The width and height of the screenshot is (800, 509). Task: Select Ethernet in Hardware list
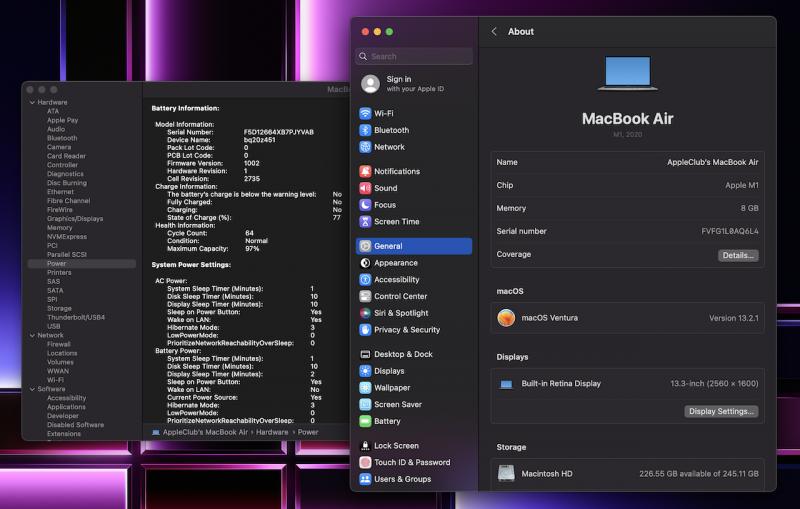pyautogui.click(x=60, y=192)
